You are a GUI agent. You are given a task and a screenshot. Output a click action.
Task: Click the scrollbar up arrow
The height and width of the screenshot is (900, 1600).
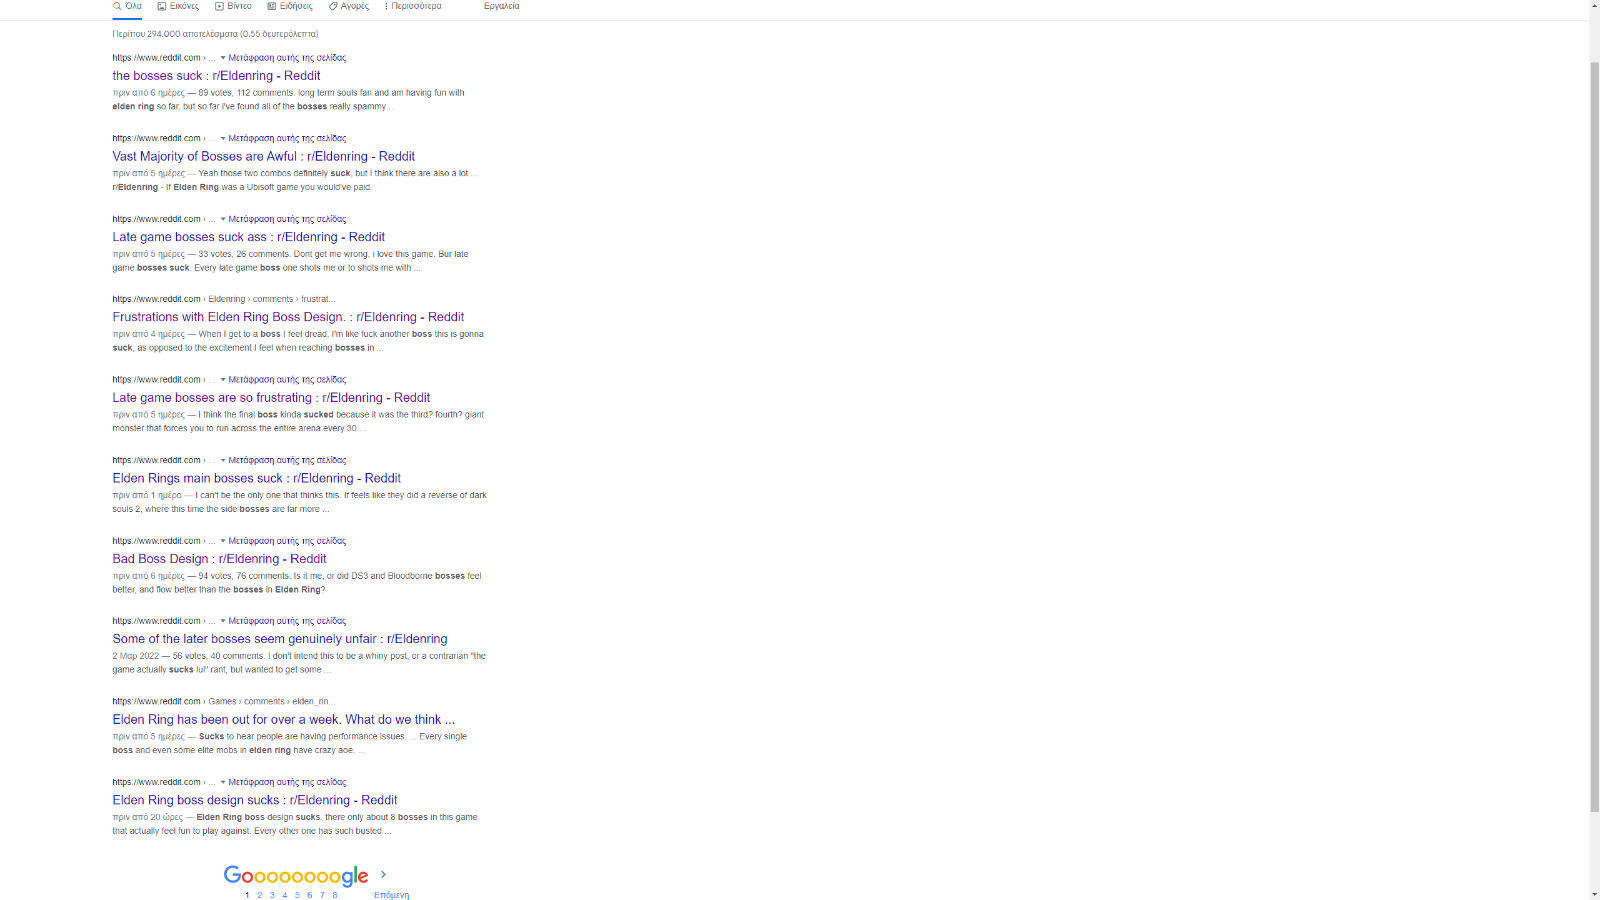coord(1594,6)
